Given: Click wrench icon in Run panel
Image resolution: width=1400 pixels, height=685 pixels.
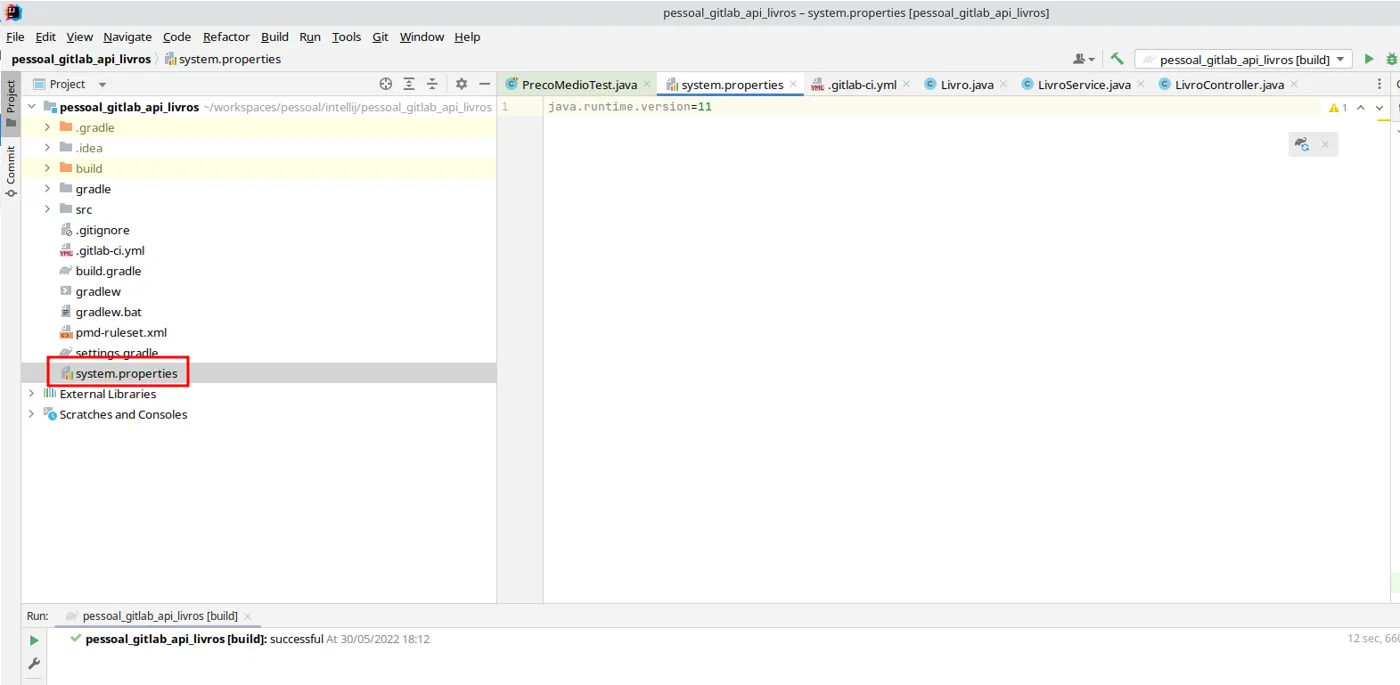Looking at the screenshot, I should (x=33, y=664).
